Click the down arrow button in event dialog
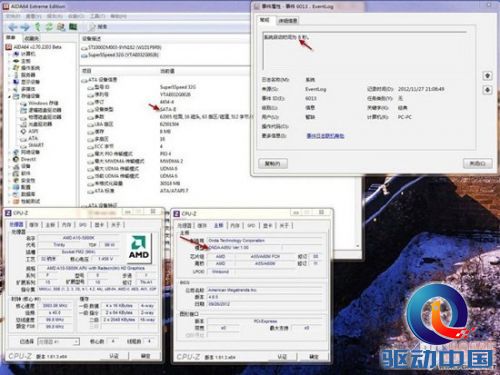Image resolution: width=500 pixels, height=375 pixels. point(487,90)
